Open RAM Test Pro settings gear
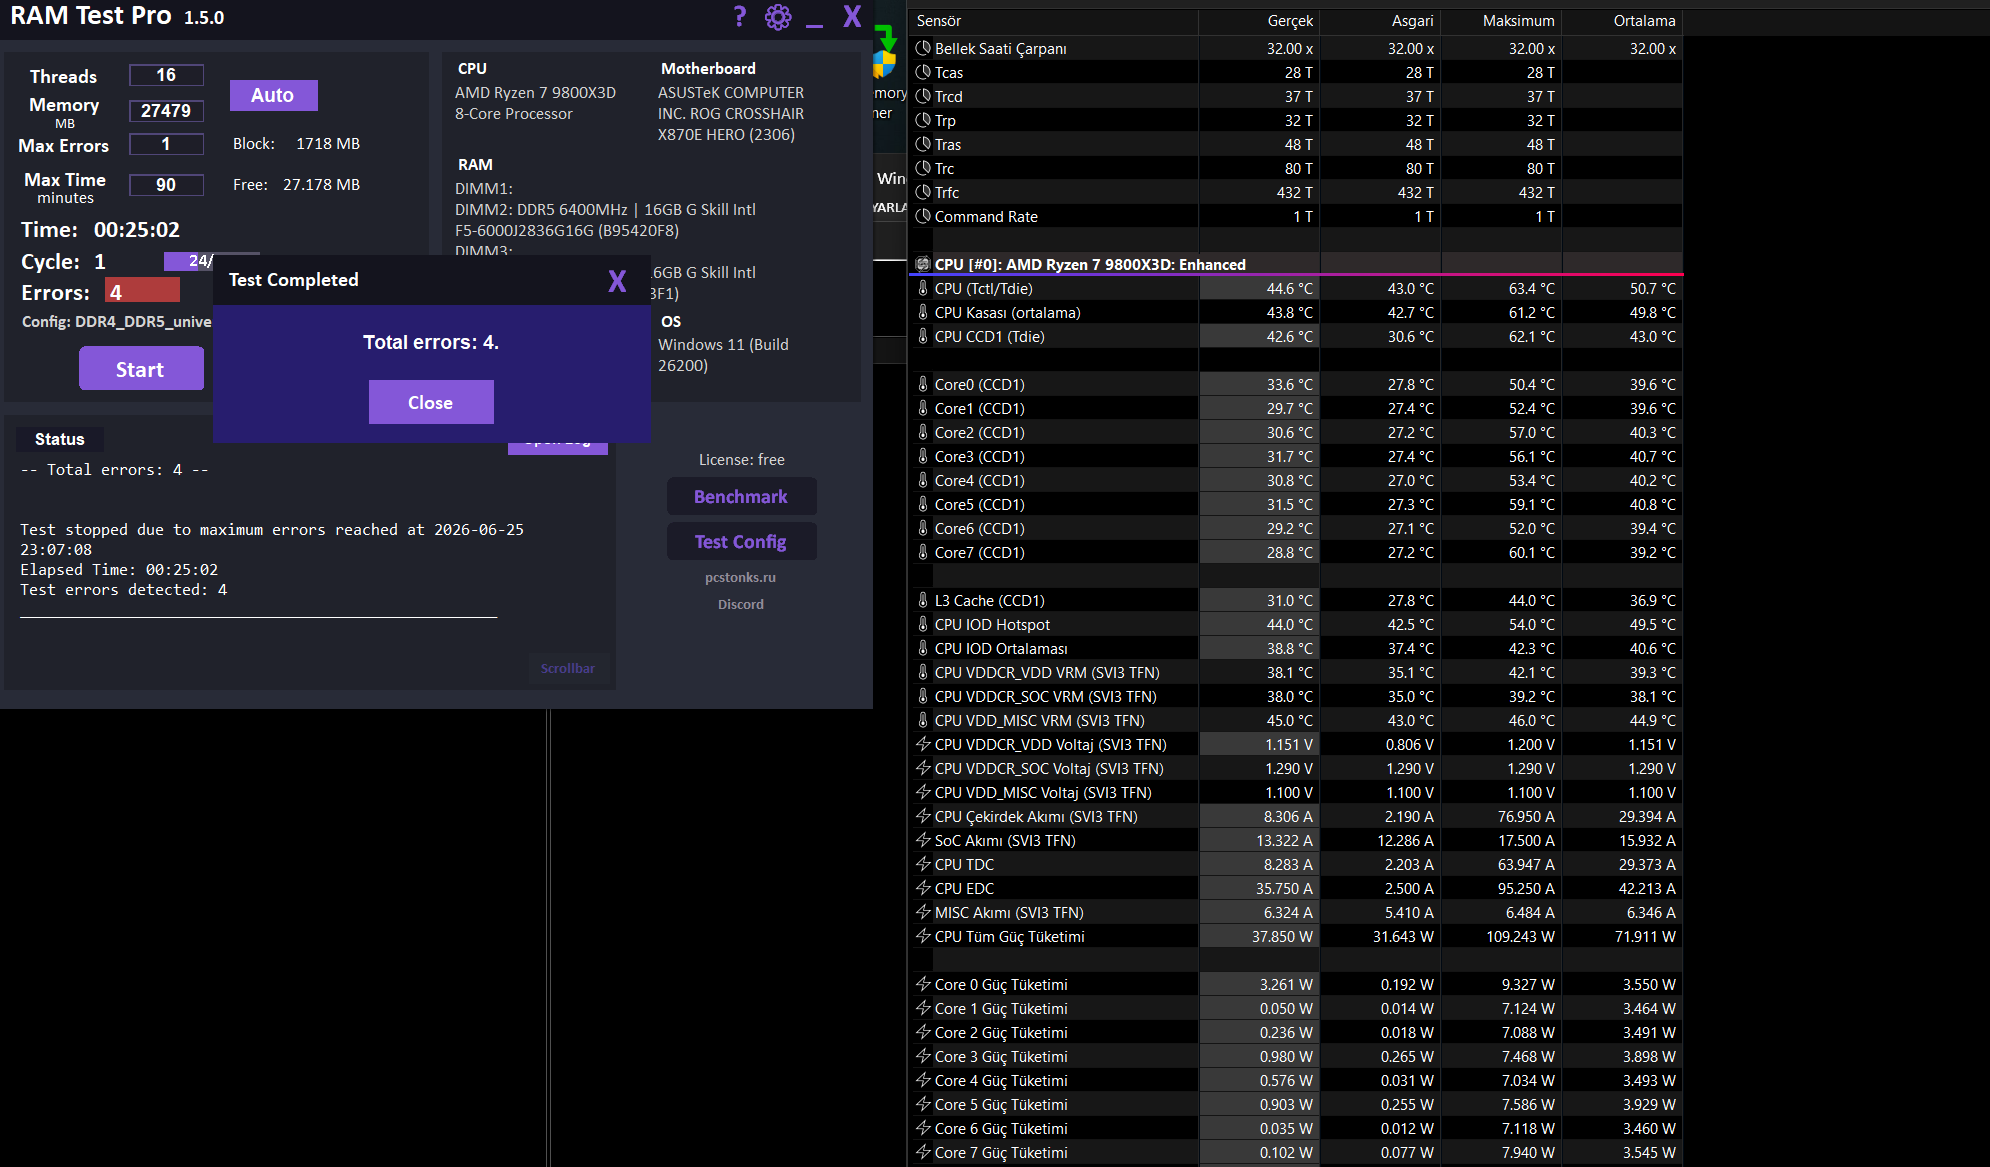1990x1167 pixels. [x=778, y=17]
